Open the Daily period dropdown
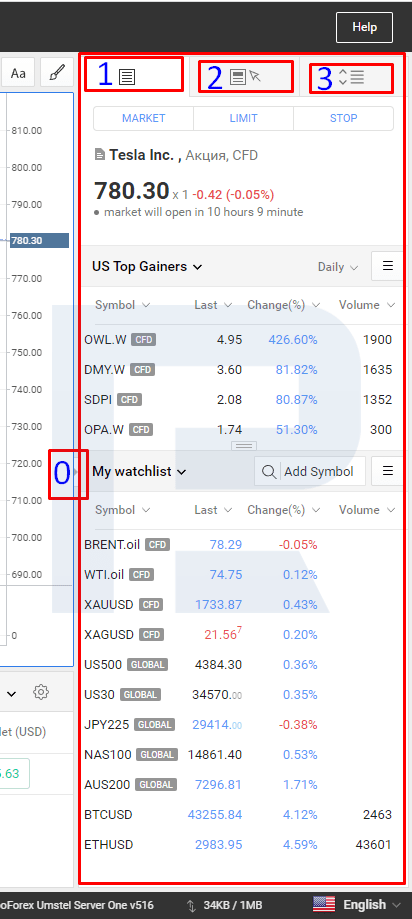 click(338, 267)
